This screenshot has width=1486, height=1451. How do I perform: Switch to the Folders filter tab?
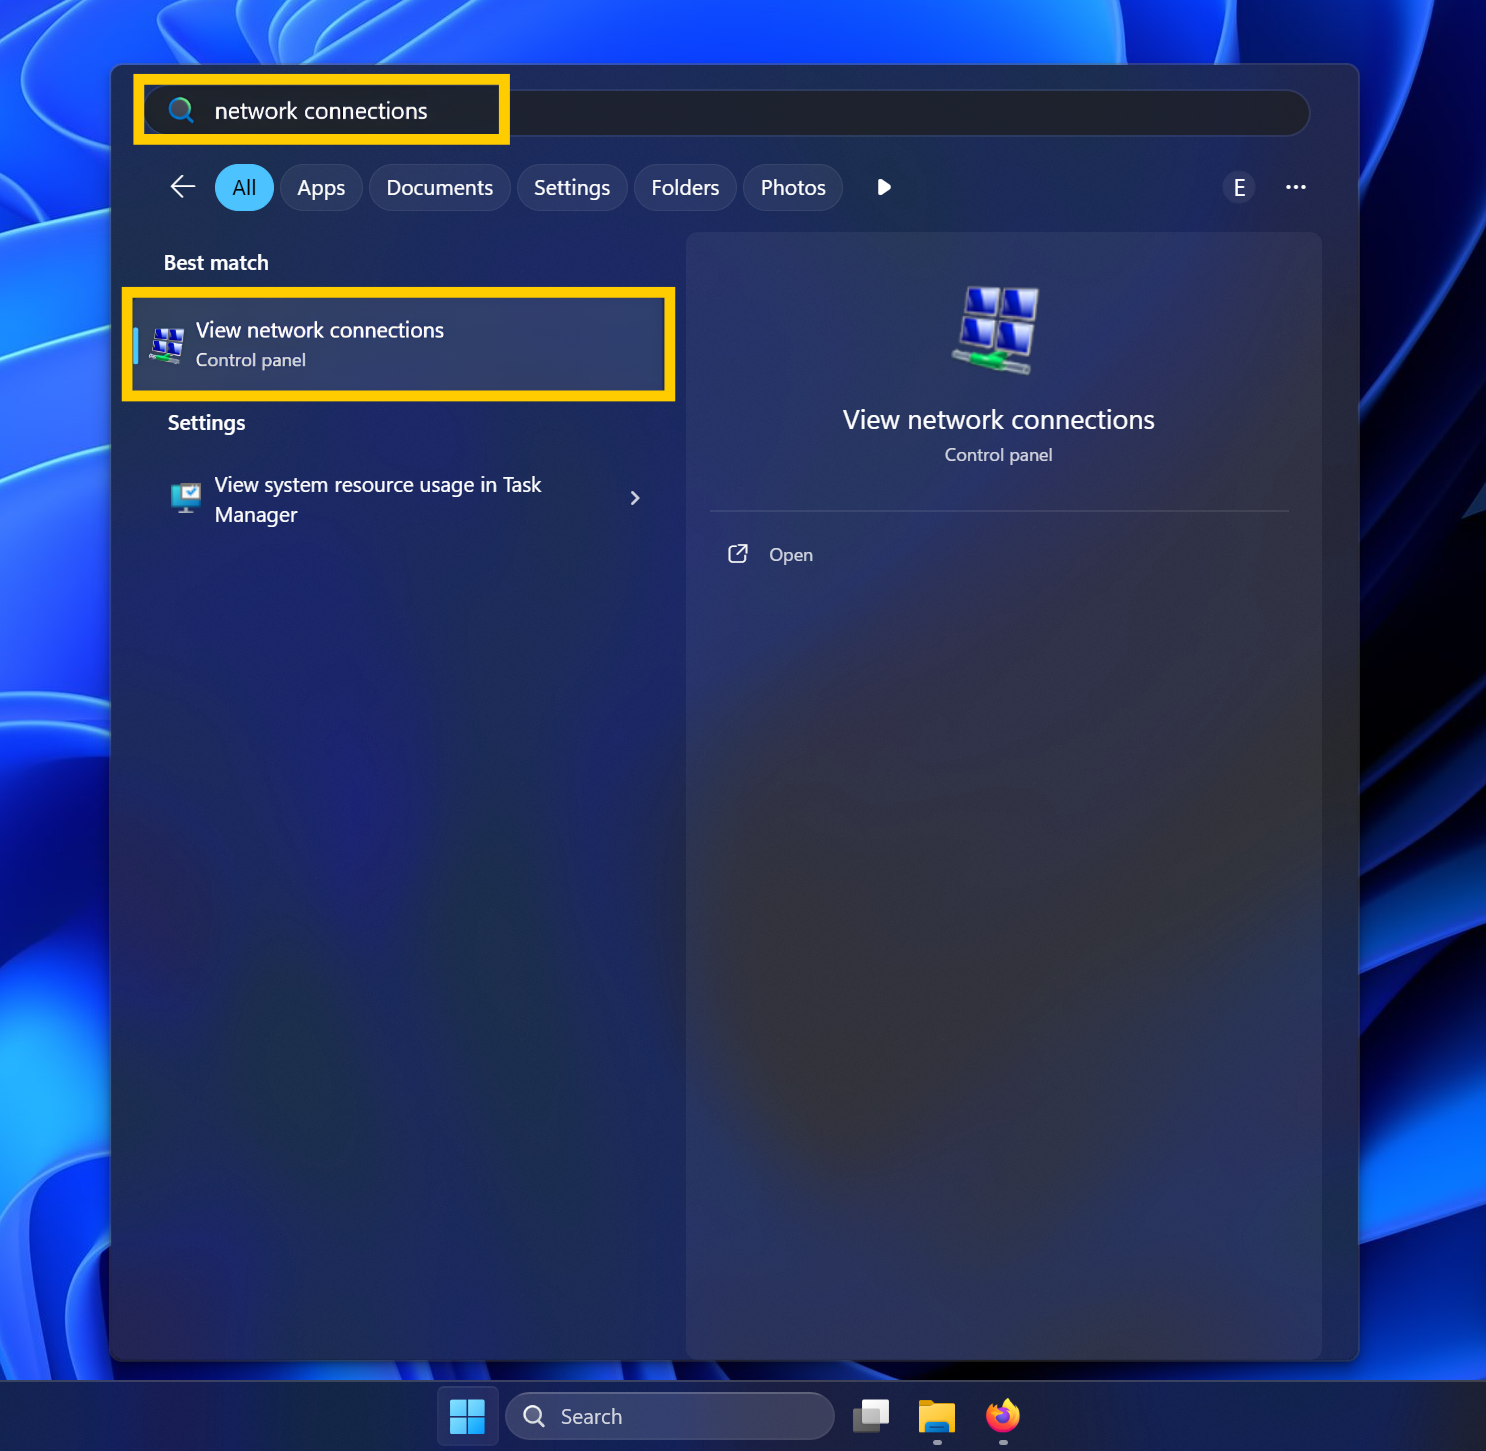click(685, 188)
